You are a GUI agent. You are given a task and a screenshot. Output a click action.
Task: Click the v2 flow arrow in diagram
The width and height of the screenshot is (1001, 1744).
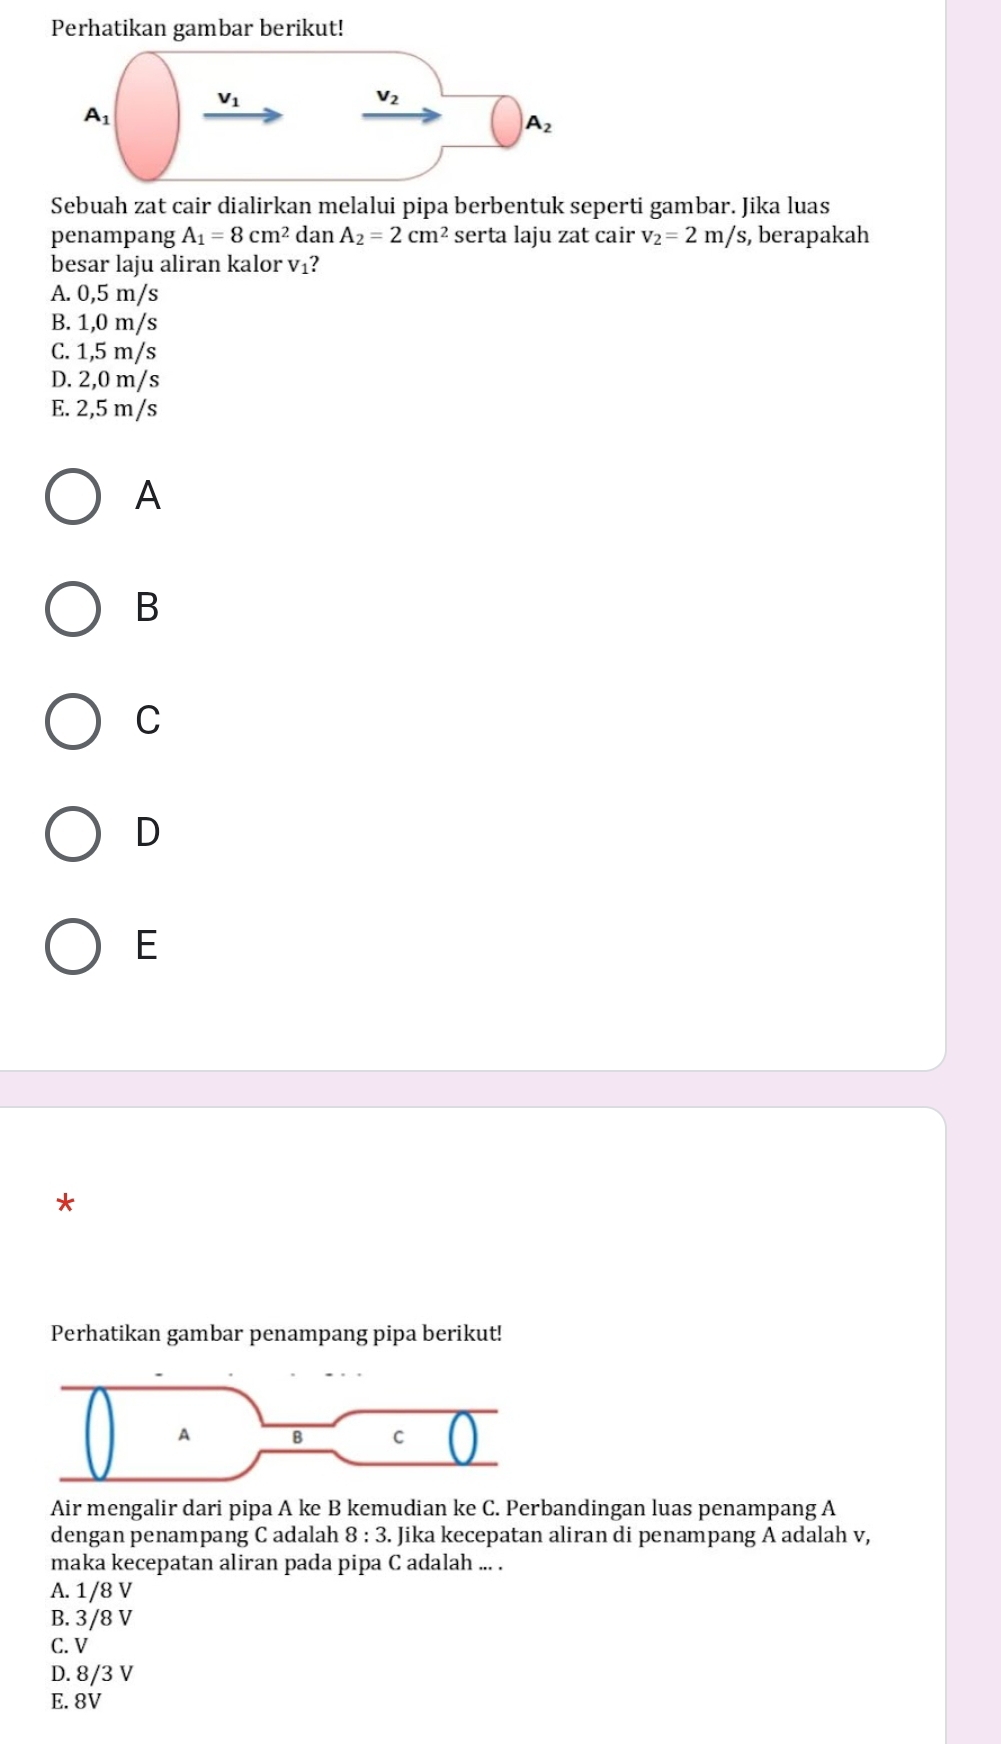pyautogui.click(x=401, y=115)
